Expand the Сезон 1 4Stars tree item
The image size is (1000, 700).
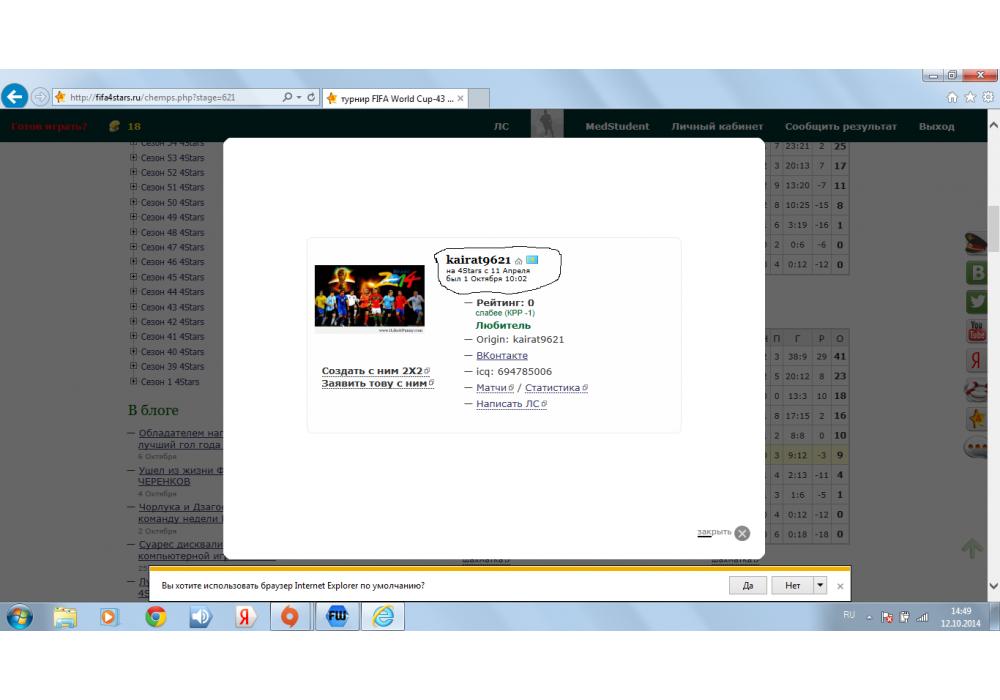(x=134, y=382)
